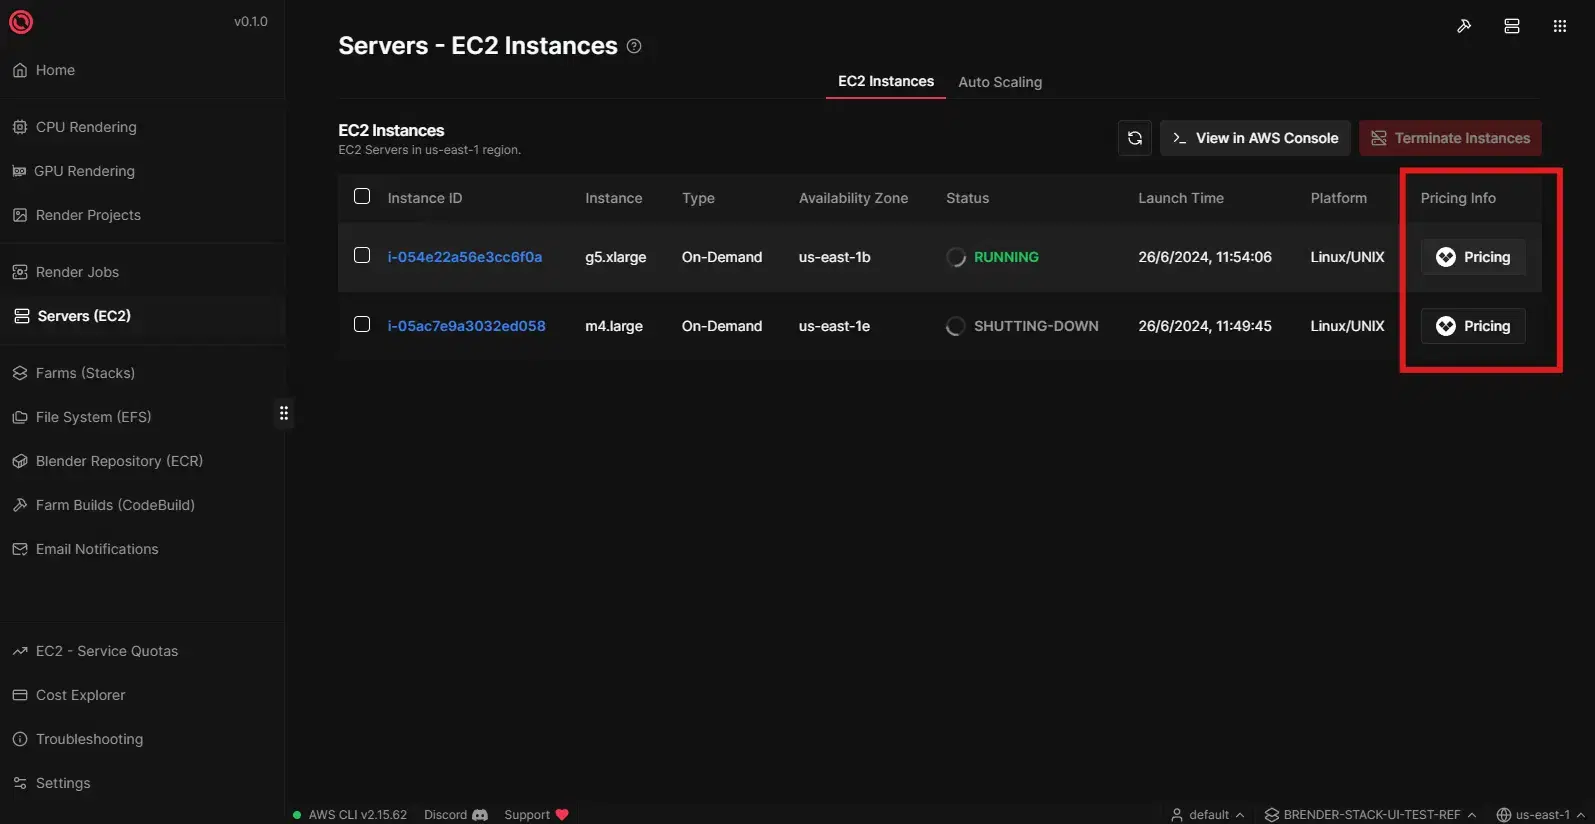Toggle the select-all instances checkbox
Viewport: 1595px width, 824px height.
(362, 196)
